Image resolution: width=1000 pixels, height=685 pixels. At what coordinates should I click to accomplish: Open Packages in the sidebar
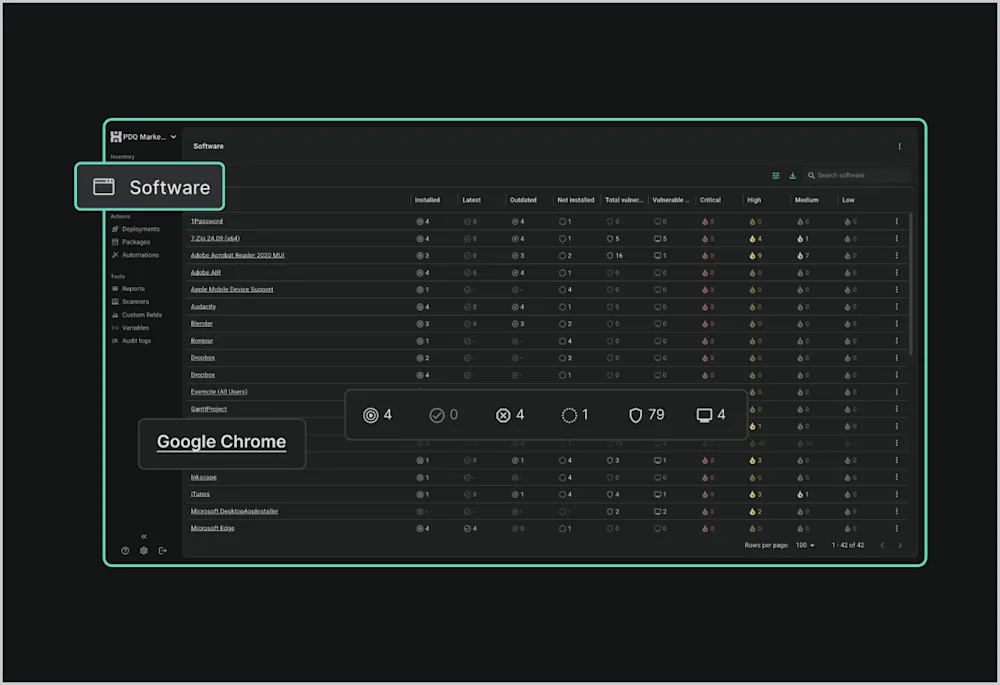(136, 242)
